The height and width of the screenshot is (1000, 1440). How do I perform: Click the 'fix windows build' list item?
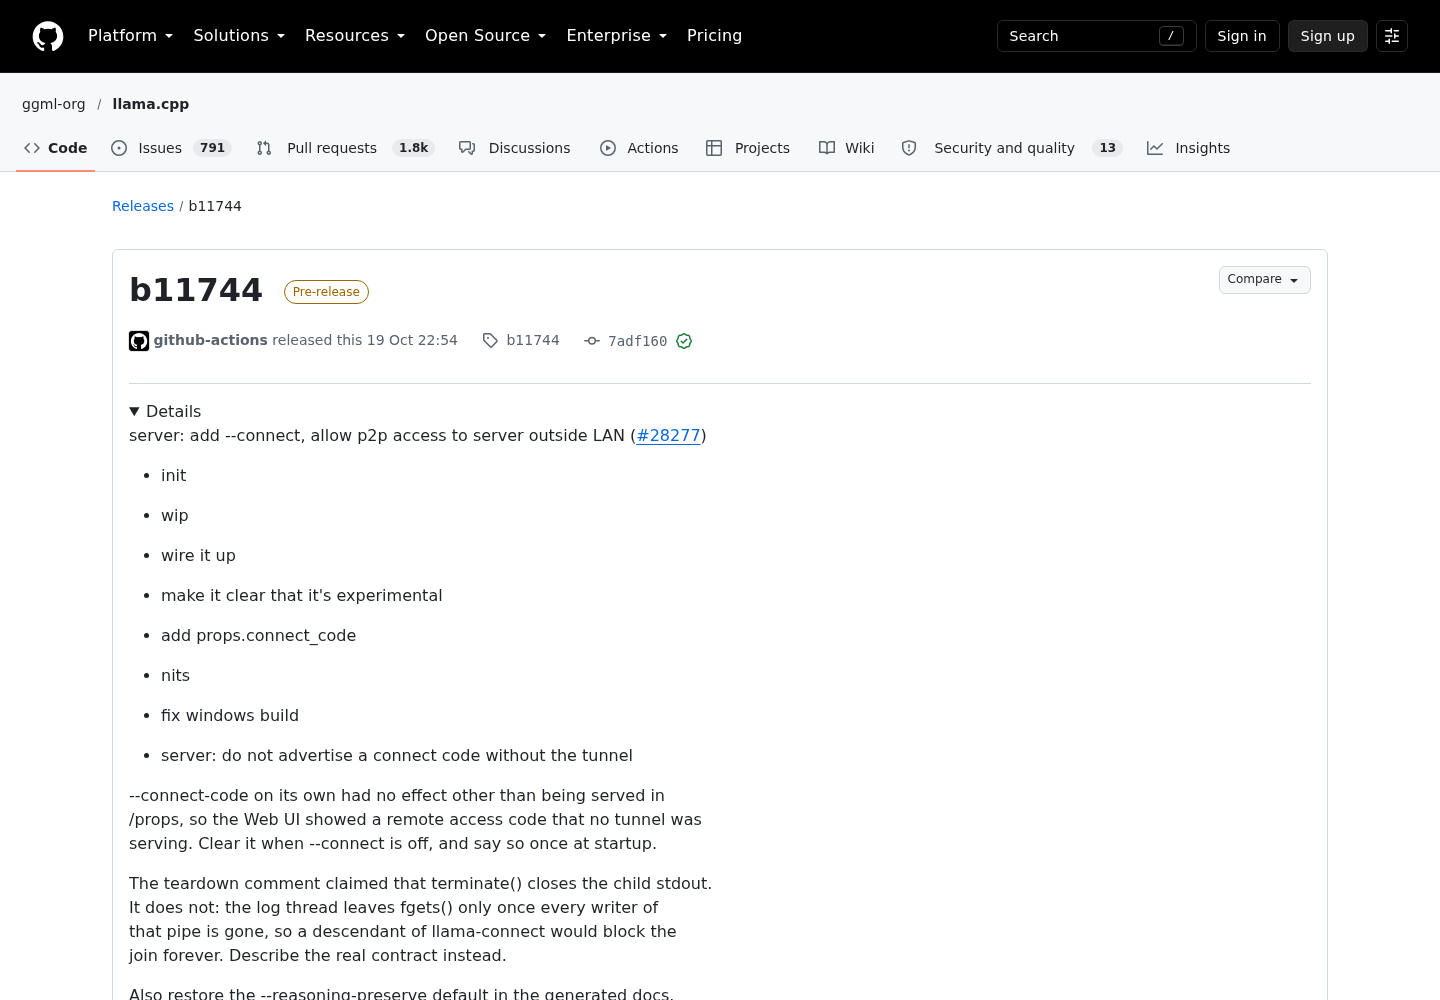coord(230,715)
